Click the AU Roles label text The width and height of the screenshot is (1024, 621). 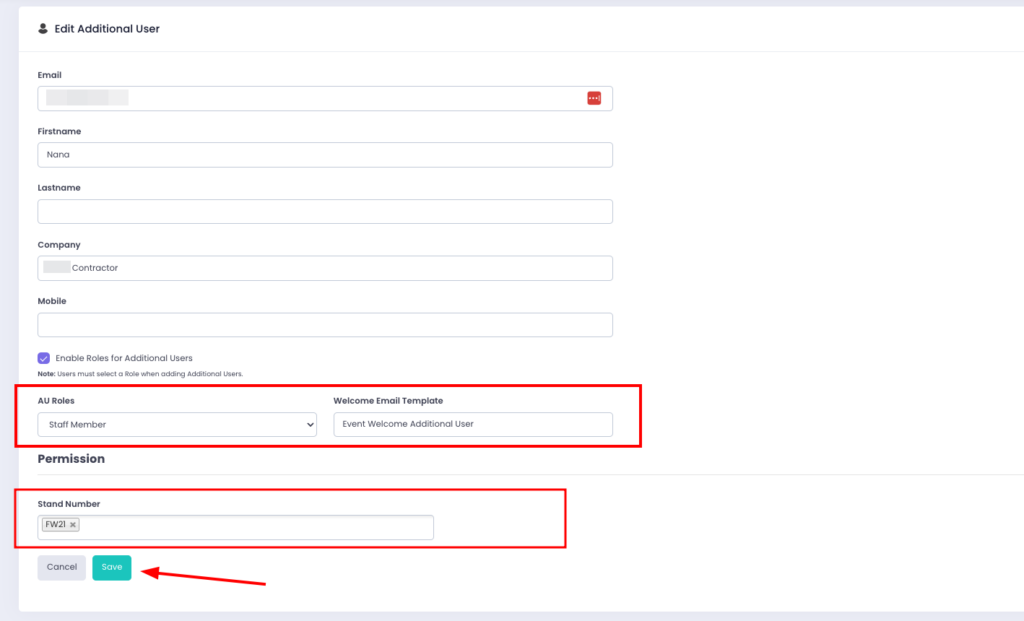[x=56, y=401]
